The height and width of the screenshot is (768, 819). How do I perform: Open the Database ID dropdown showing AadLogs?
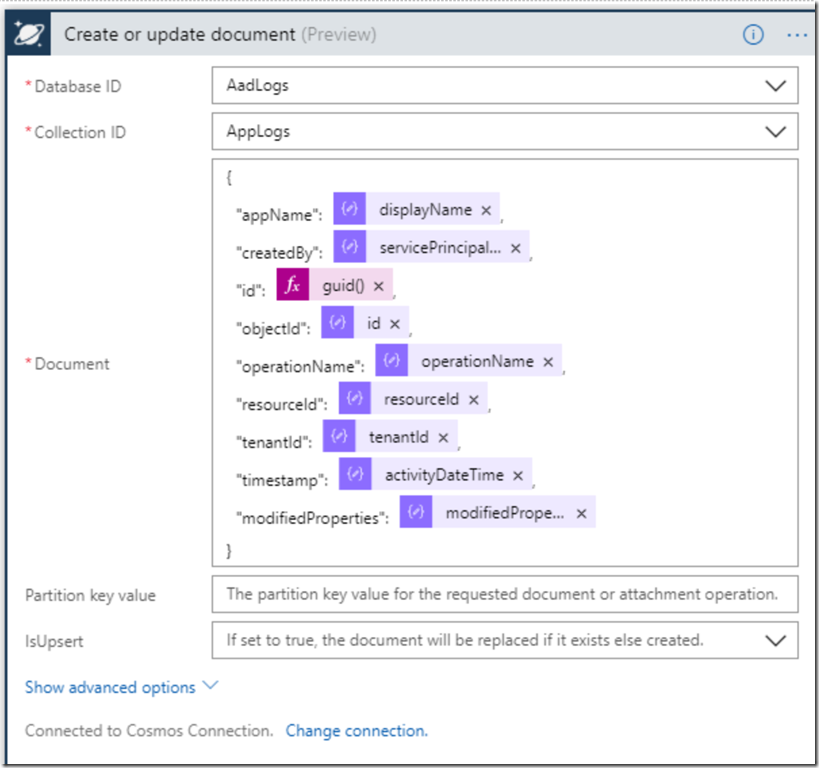[505, 85]
